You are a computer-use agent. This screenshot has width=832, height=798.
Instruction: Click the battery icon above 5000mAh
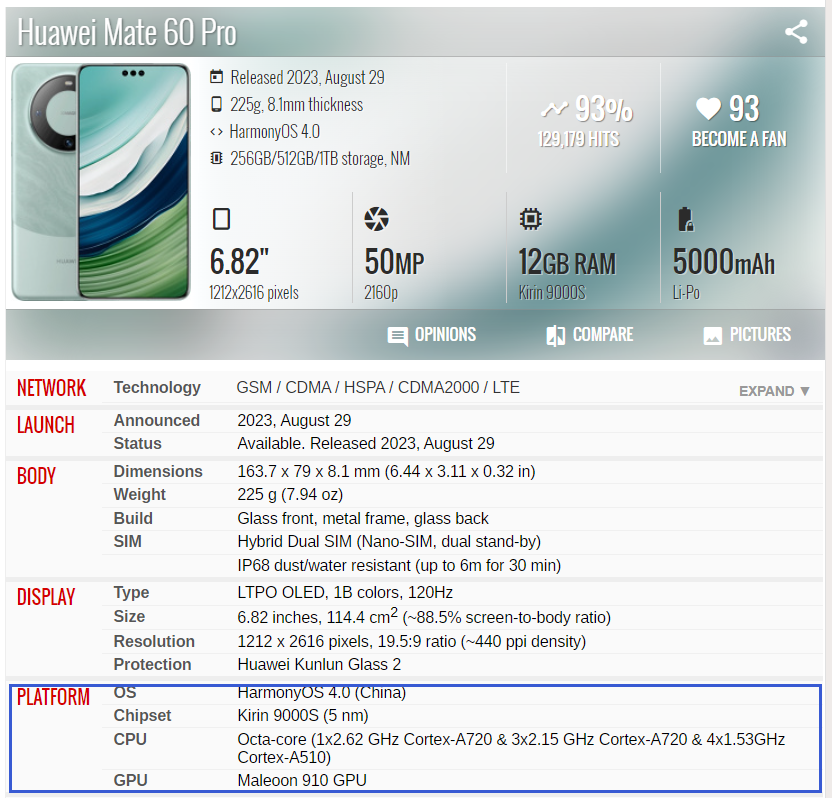tap(686, 219)
